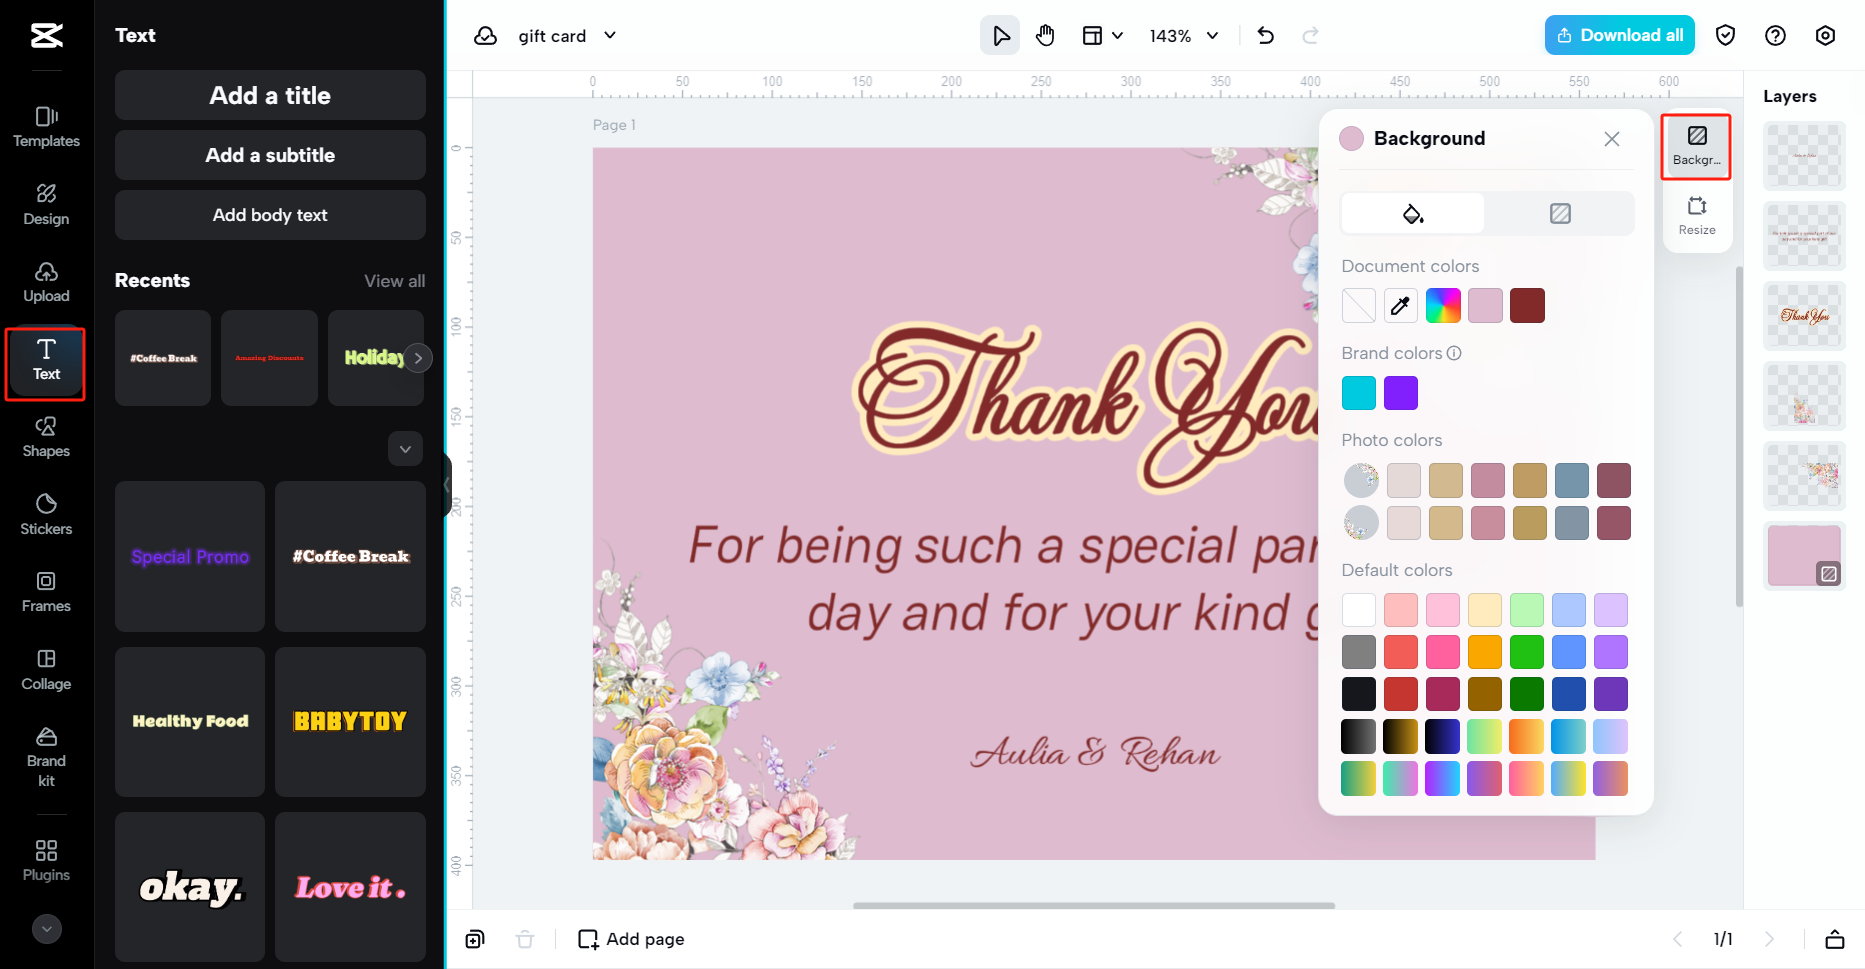
Task: Undo the last action
Action: [x=1265, y=35]
